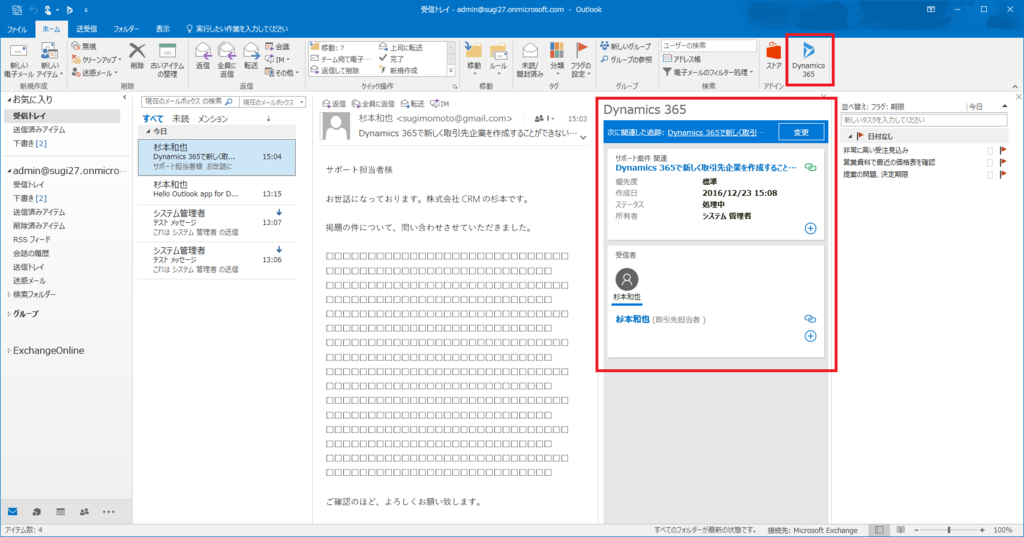Collapse the お気に入り favorites section
The image size is (1024, 537).
tap(9, 100)
